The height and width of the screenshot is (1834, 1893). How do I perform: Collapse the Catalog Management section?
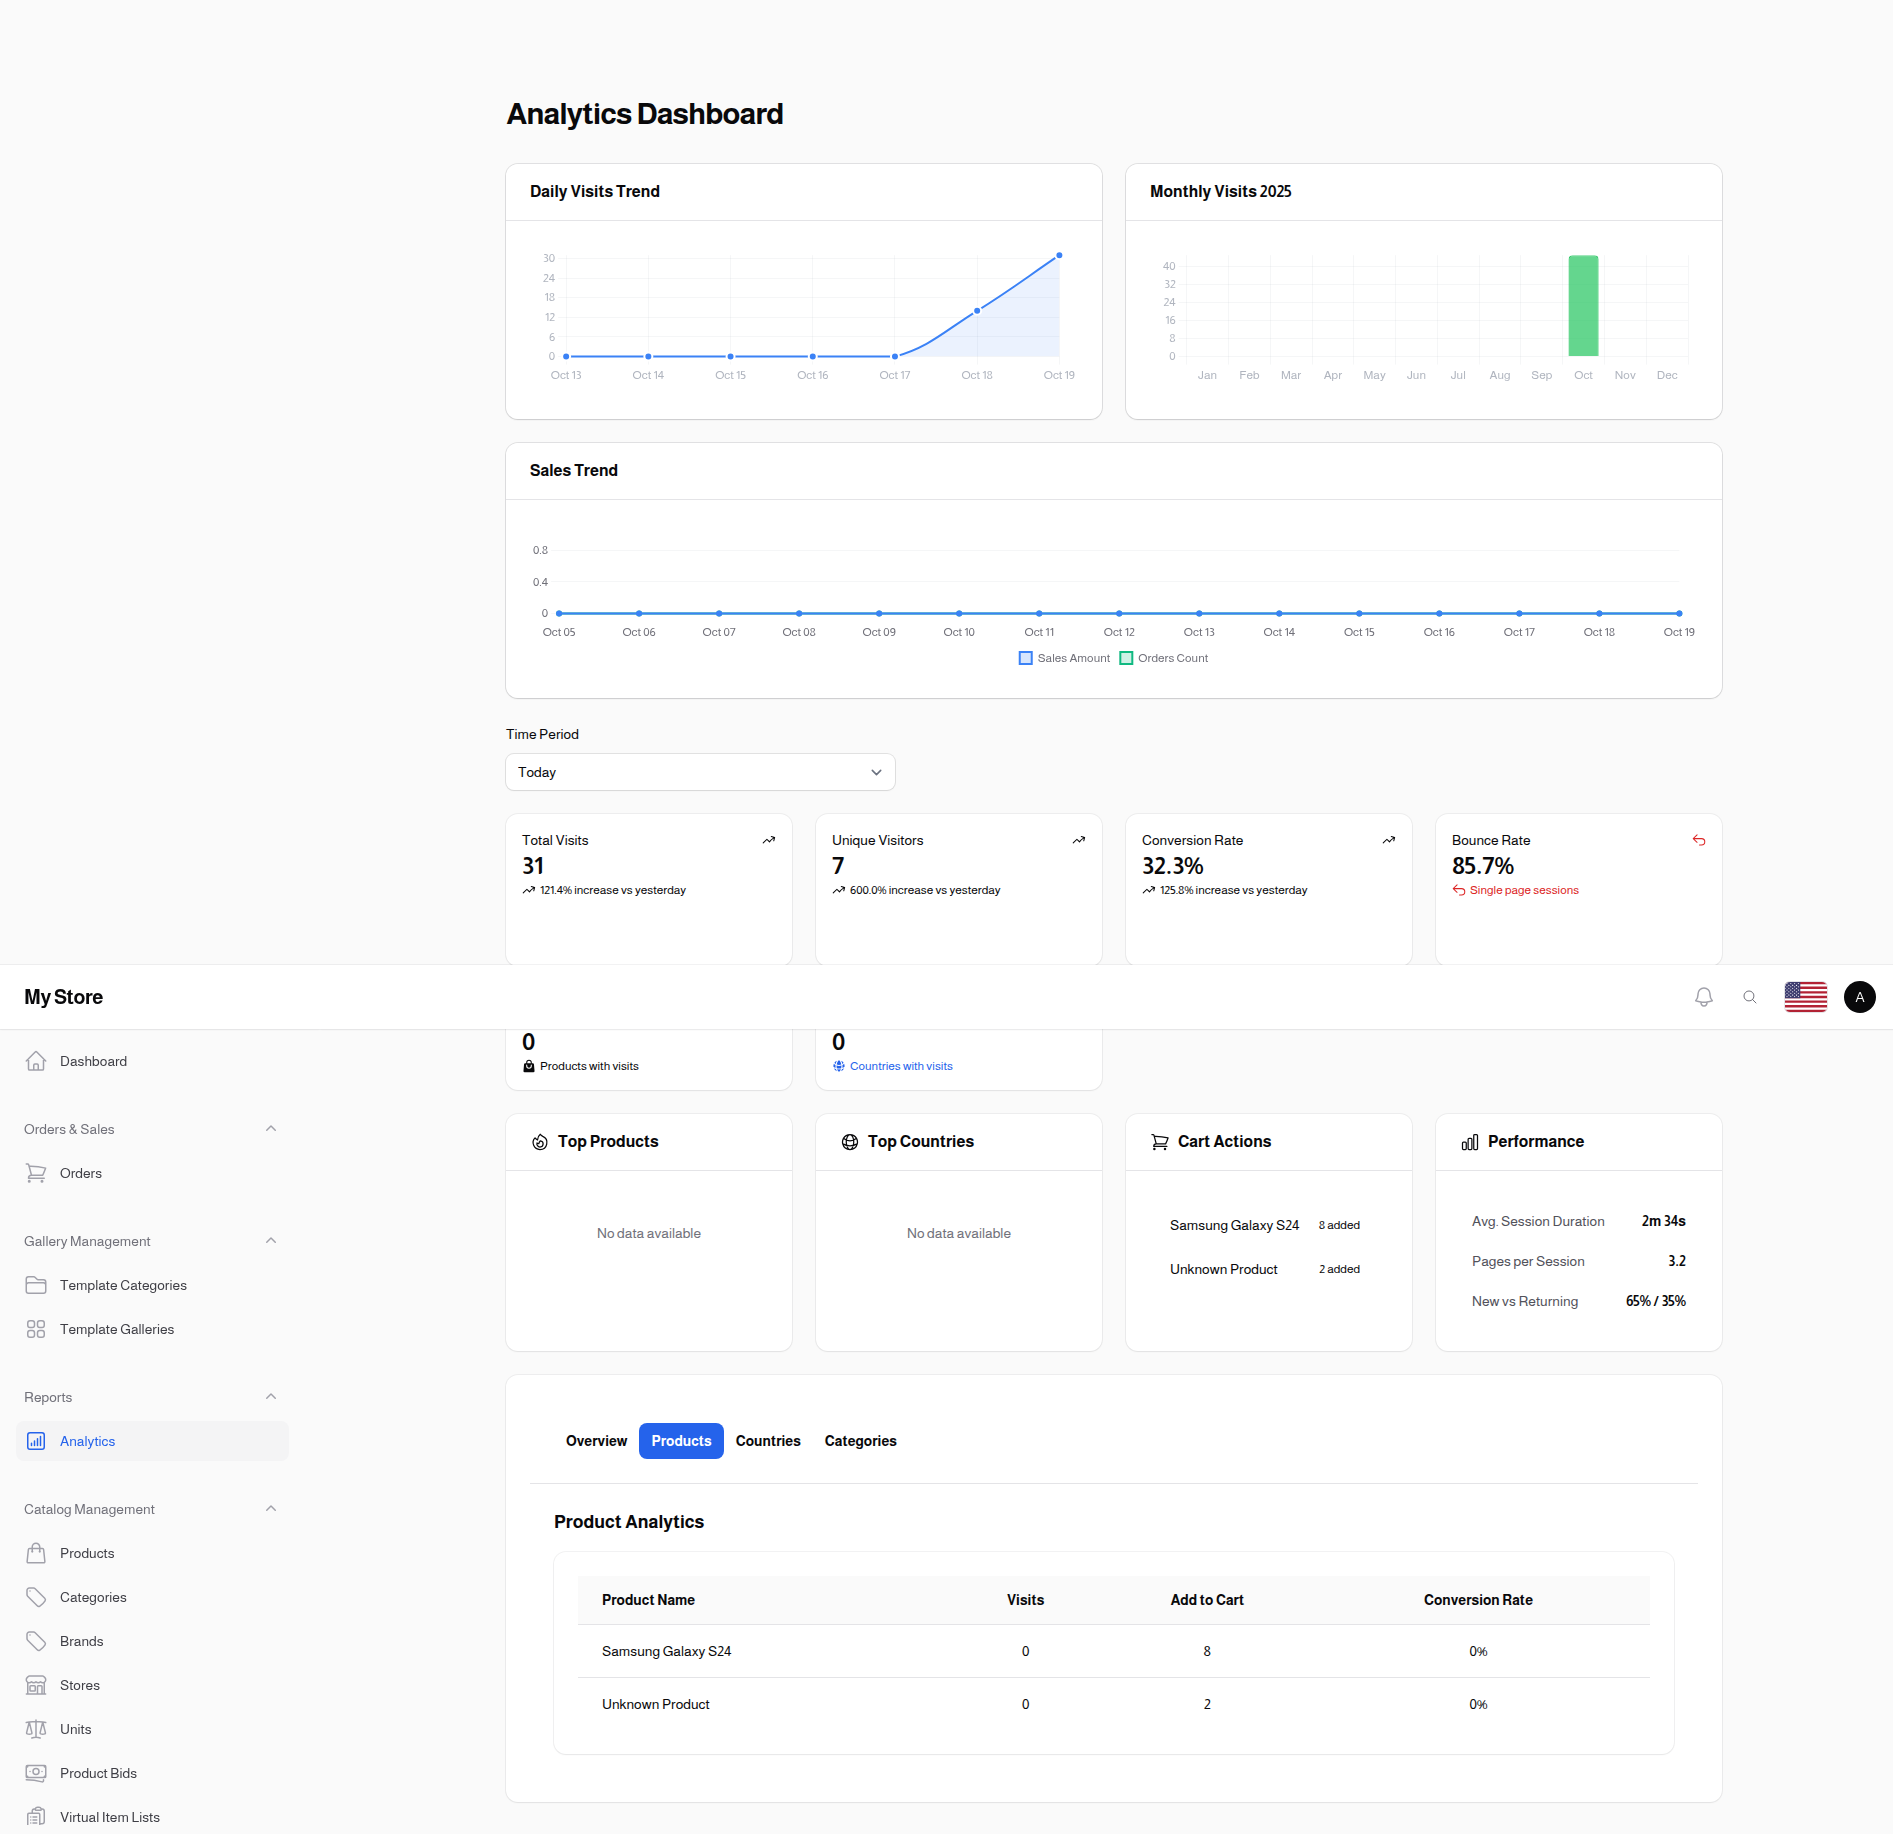coord(270,1508)
